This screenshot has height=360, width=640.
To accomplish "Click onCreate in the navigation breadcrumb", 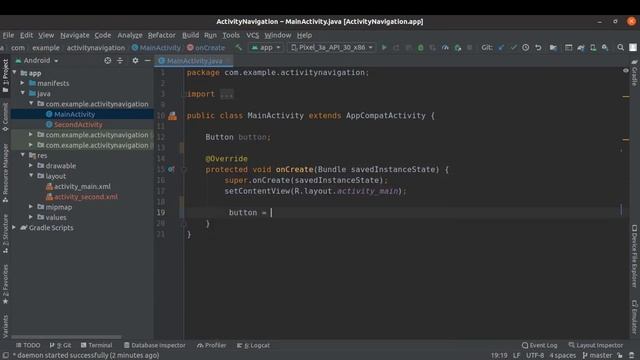I will click(206, 48).
